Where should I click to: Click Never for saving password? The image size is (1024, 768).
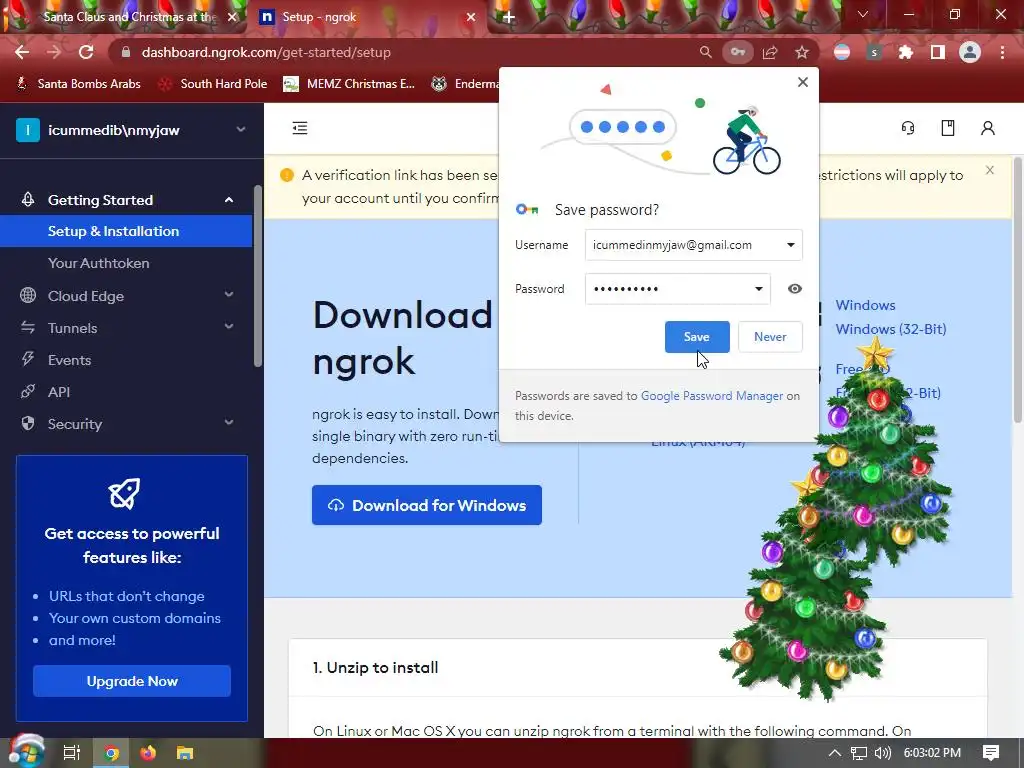click(x=770, y=337)
